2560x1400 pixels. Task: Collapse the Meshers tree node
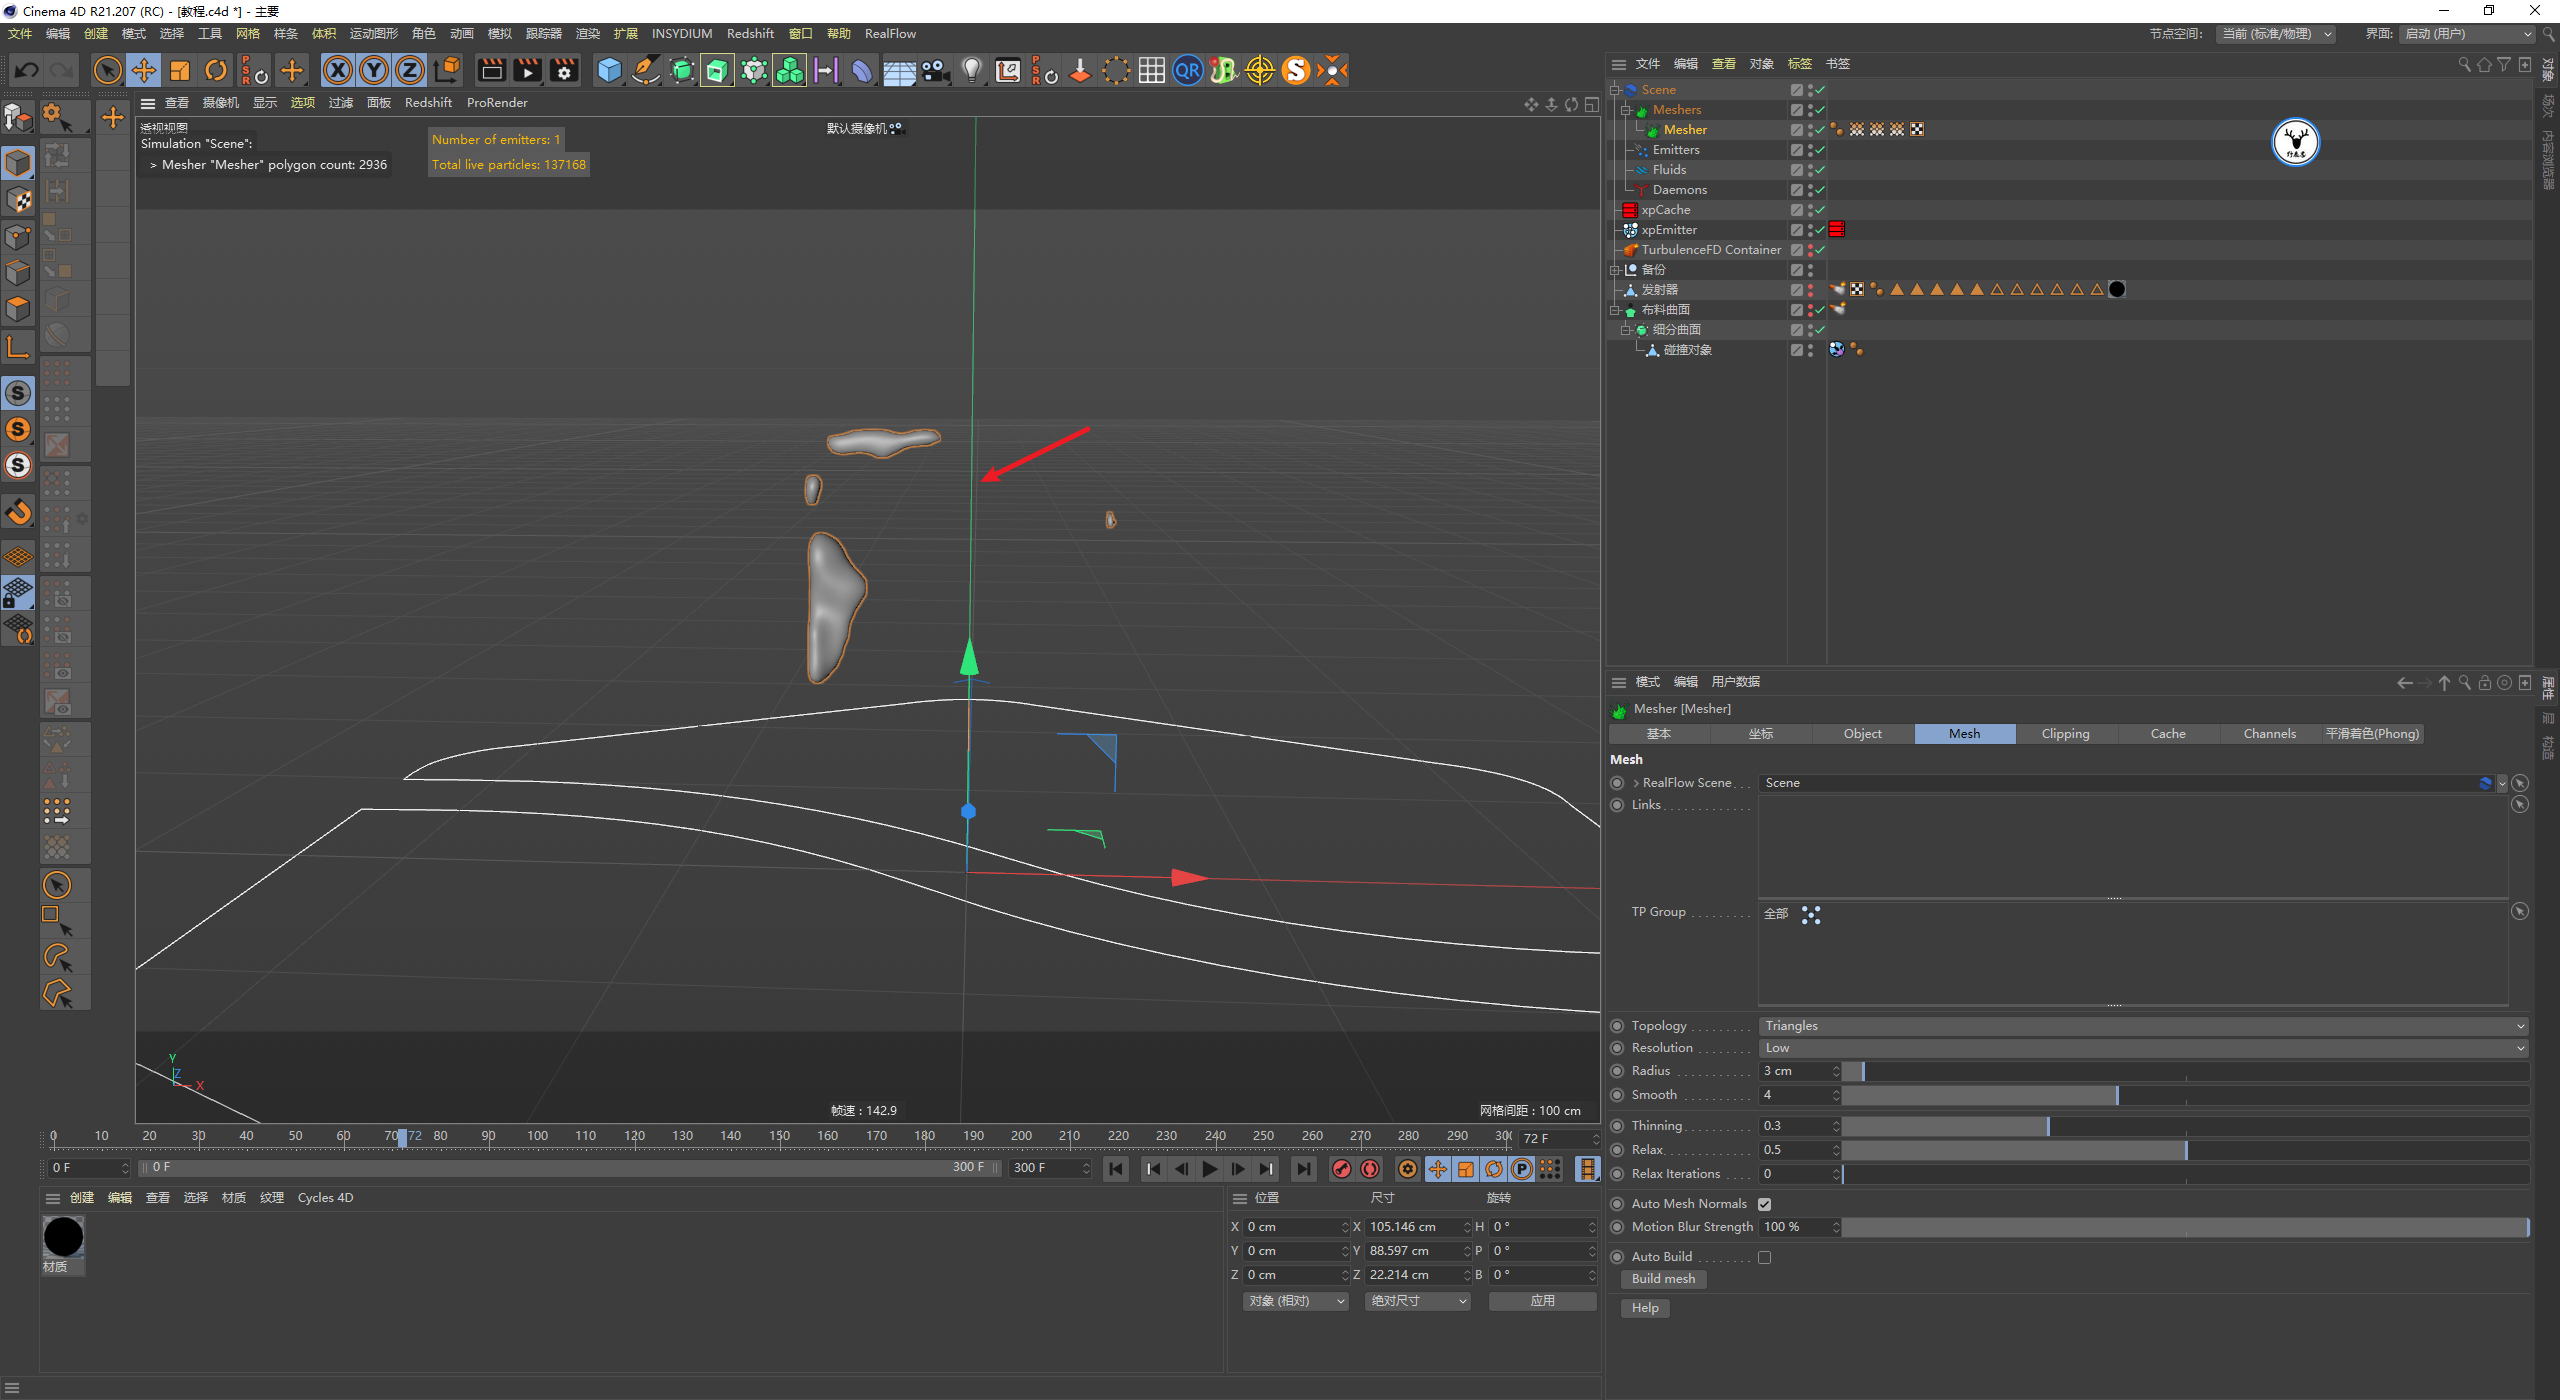coord(1626,110)
